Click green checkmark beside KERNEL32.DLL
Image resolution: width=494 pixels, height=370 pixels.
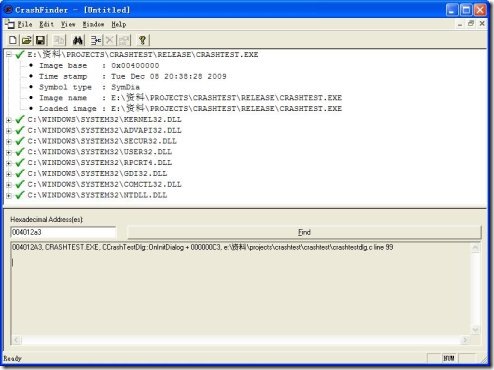20,119
